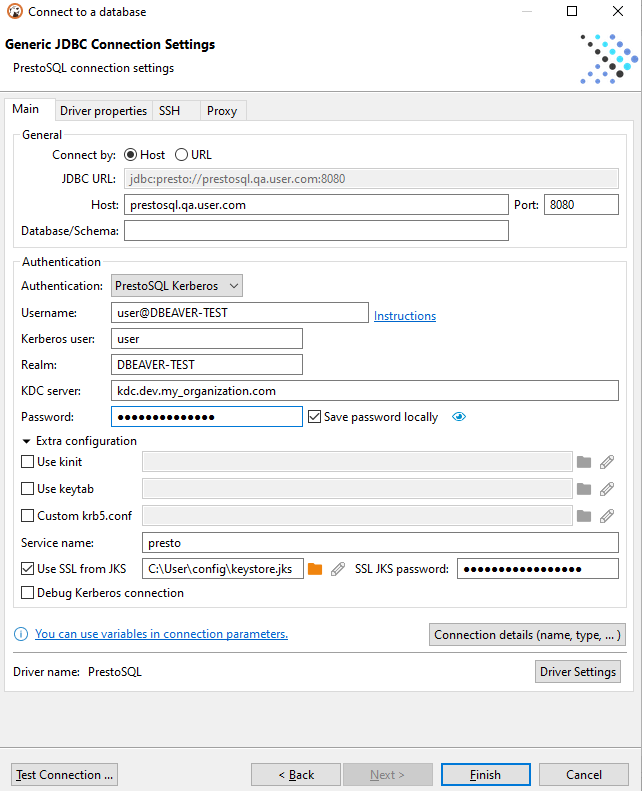Enable the Use keytab checkbox
Viewport: 642px width, 791px height.
pyautogui.click(x=27, y=489)
